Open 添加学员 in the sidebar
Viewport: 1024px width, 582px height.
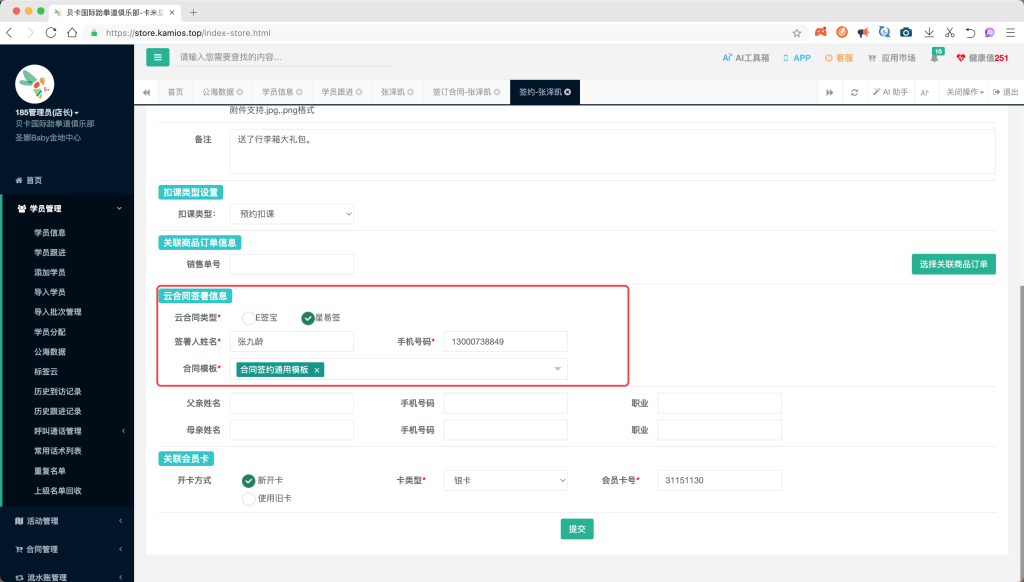[x=50, y=272]
